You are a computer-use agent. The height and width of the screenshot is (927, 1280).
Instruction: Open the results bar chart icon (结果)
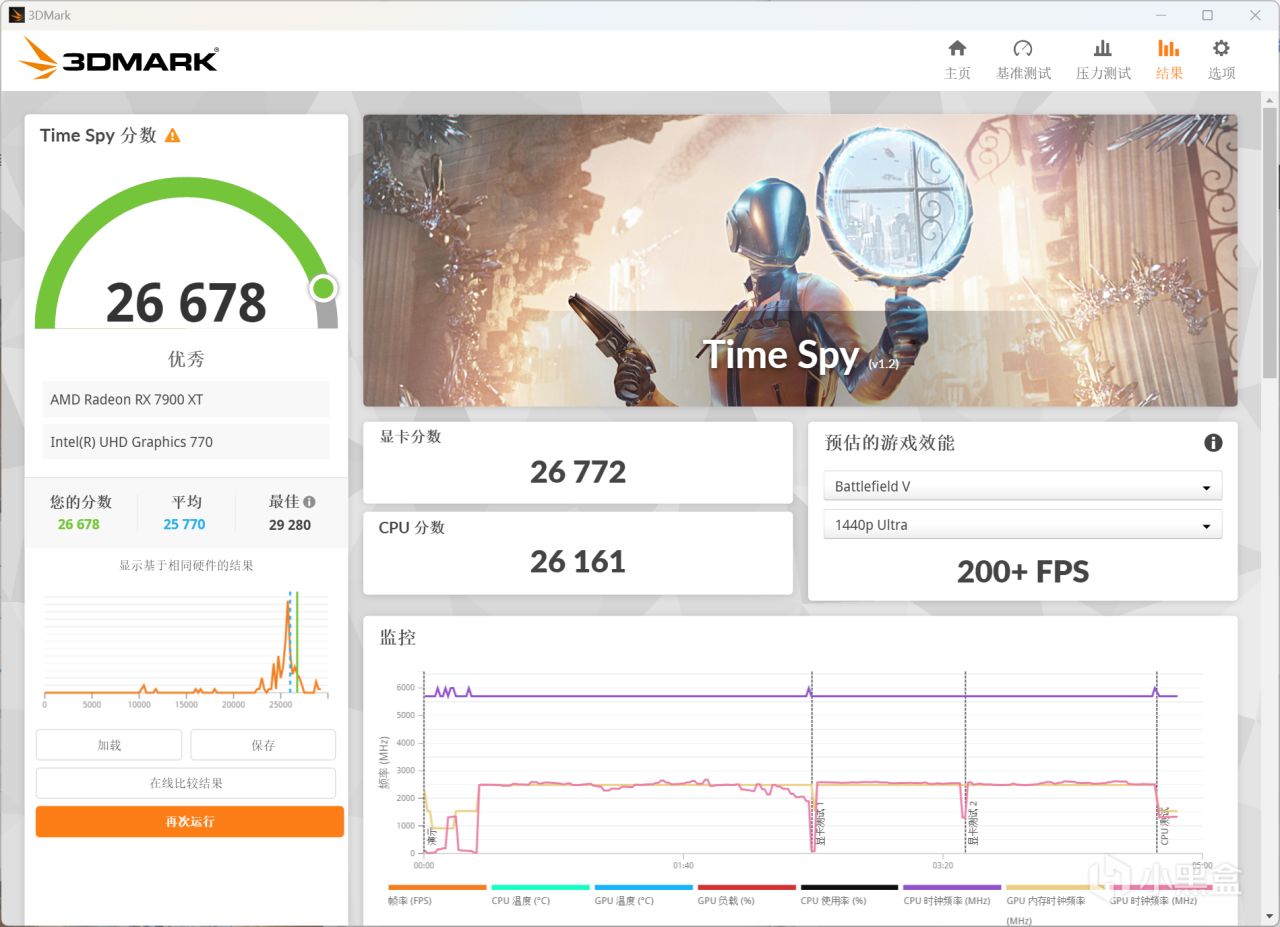click(x=1169, y=49)
